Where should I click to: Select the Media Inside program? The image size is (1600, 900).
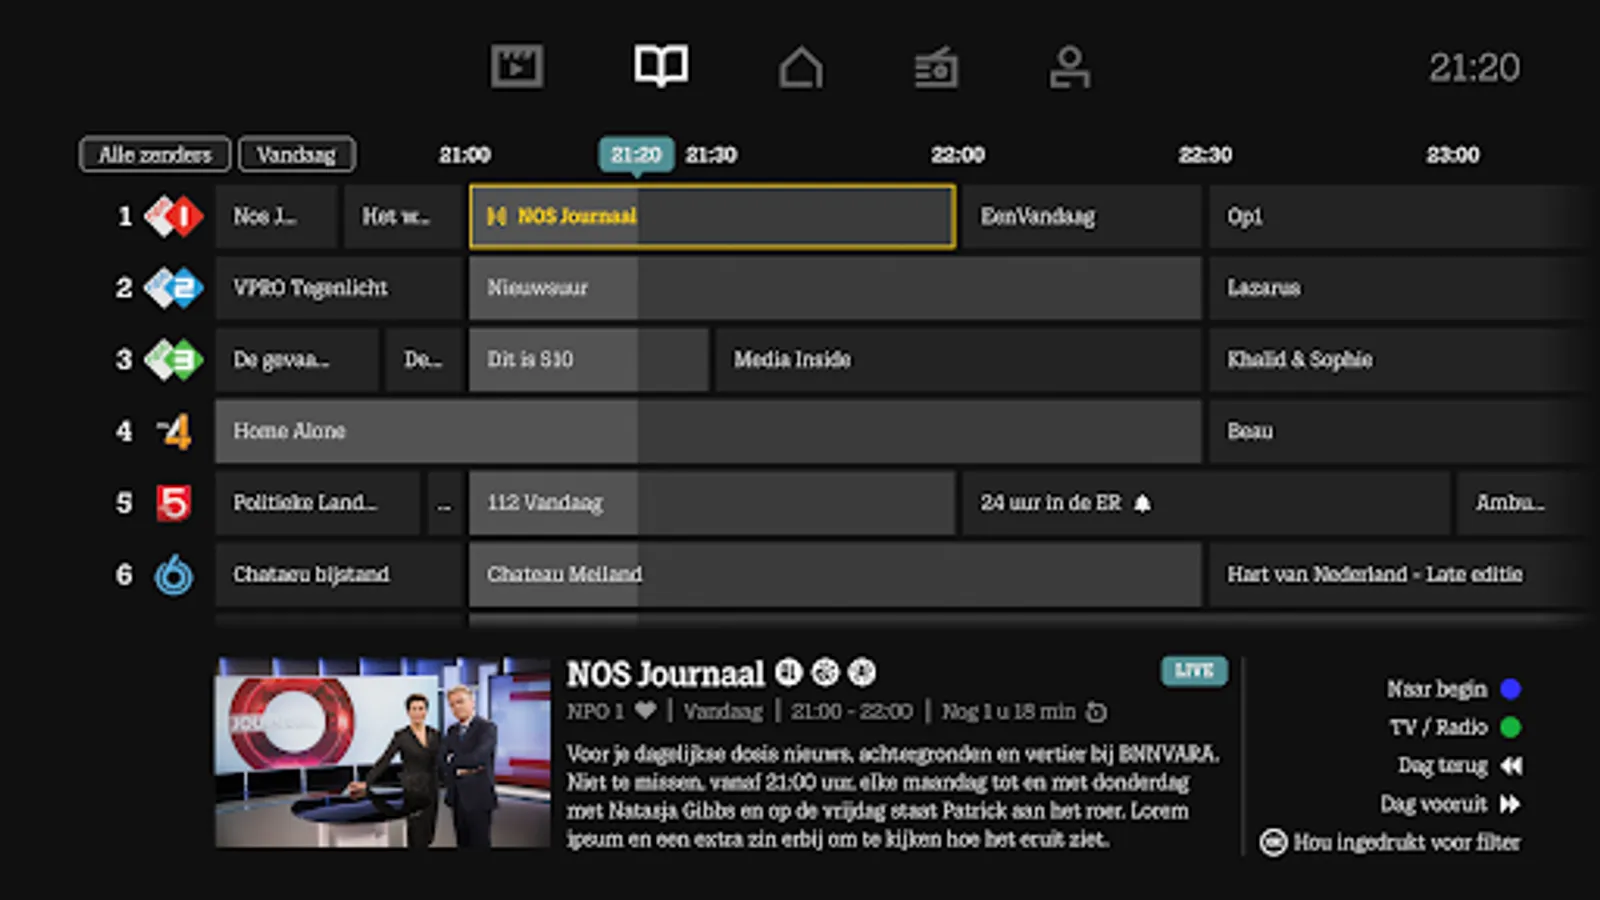tap(959, 360)
